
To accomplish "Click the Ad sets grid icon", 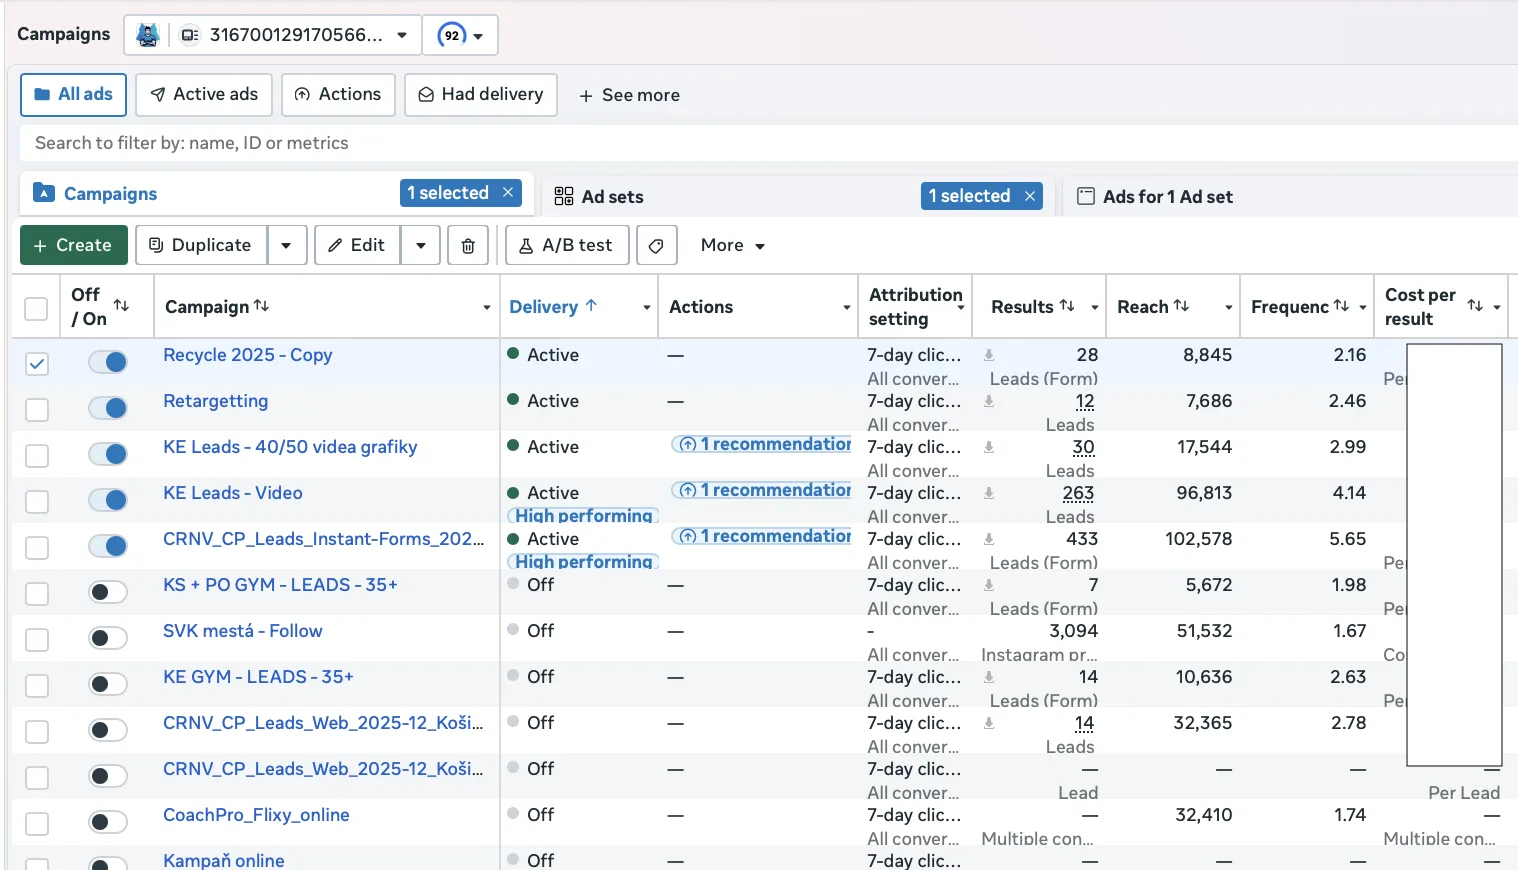I will pos(564,196).
